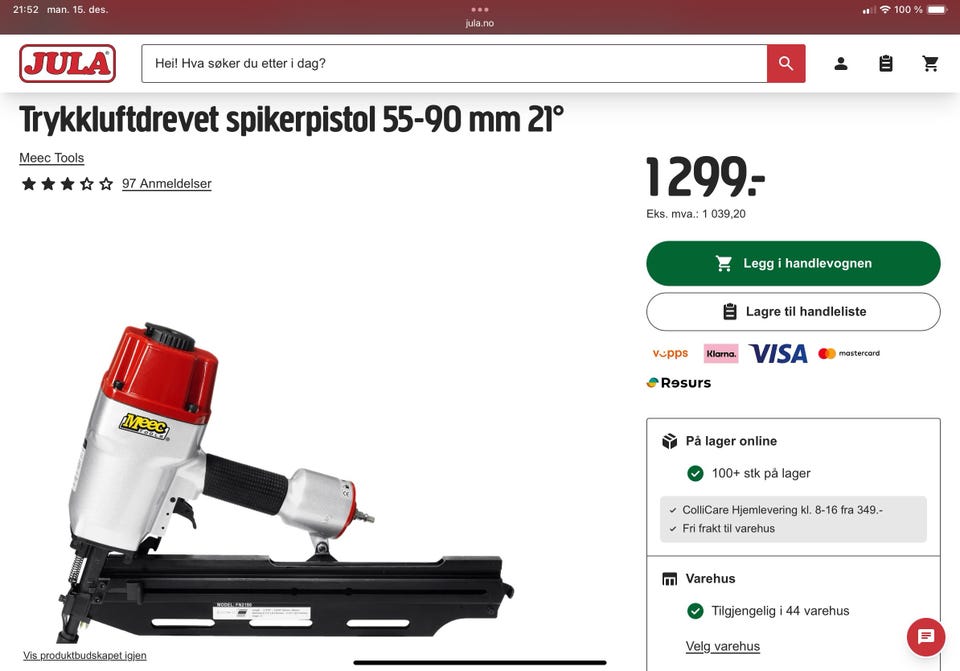
Task: Click Vis produktbudskapet igjen link
Action: coord(84,656)
